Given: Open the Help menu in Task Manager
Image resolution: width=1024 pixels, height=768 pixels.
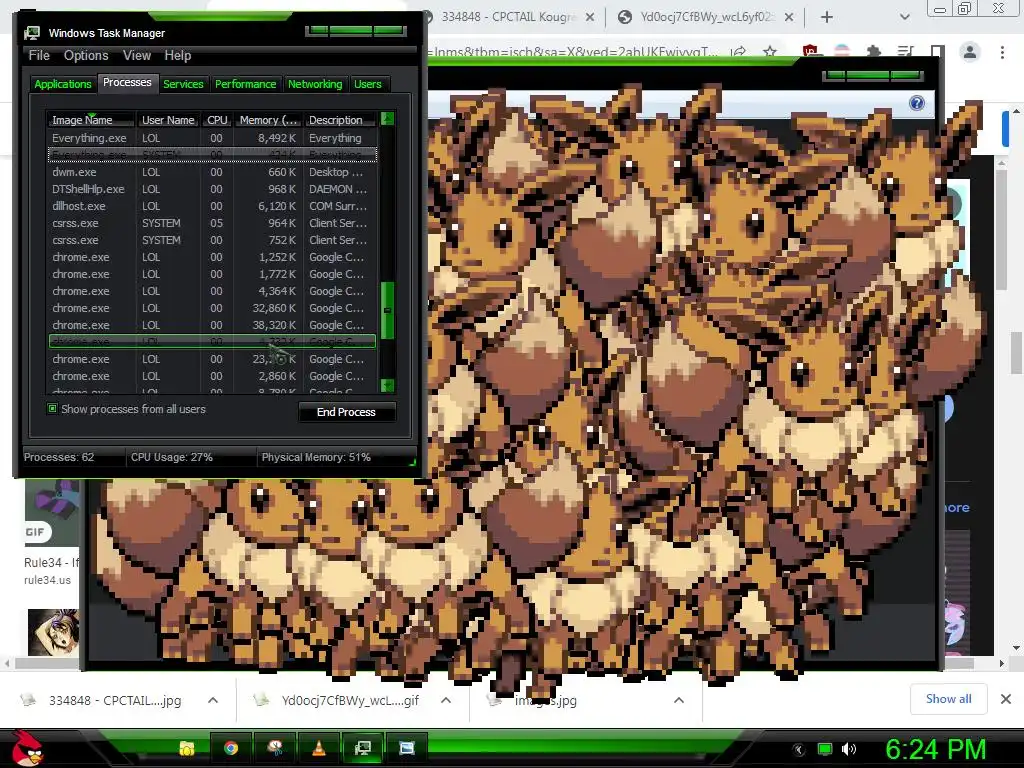Looking at the screenshot, I should click(178, 56).
